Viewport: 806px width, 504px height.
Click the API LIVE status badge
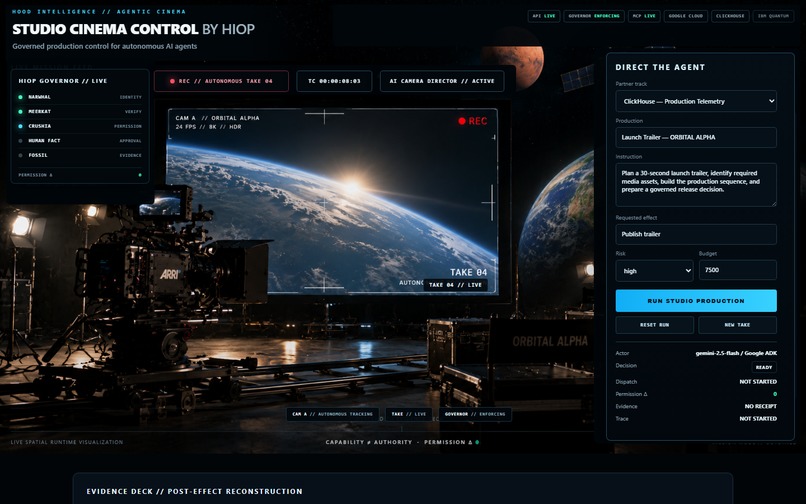click(544, 16)
